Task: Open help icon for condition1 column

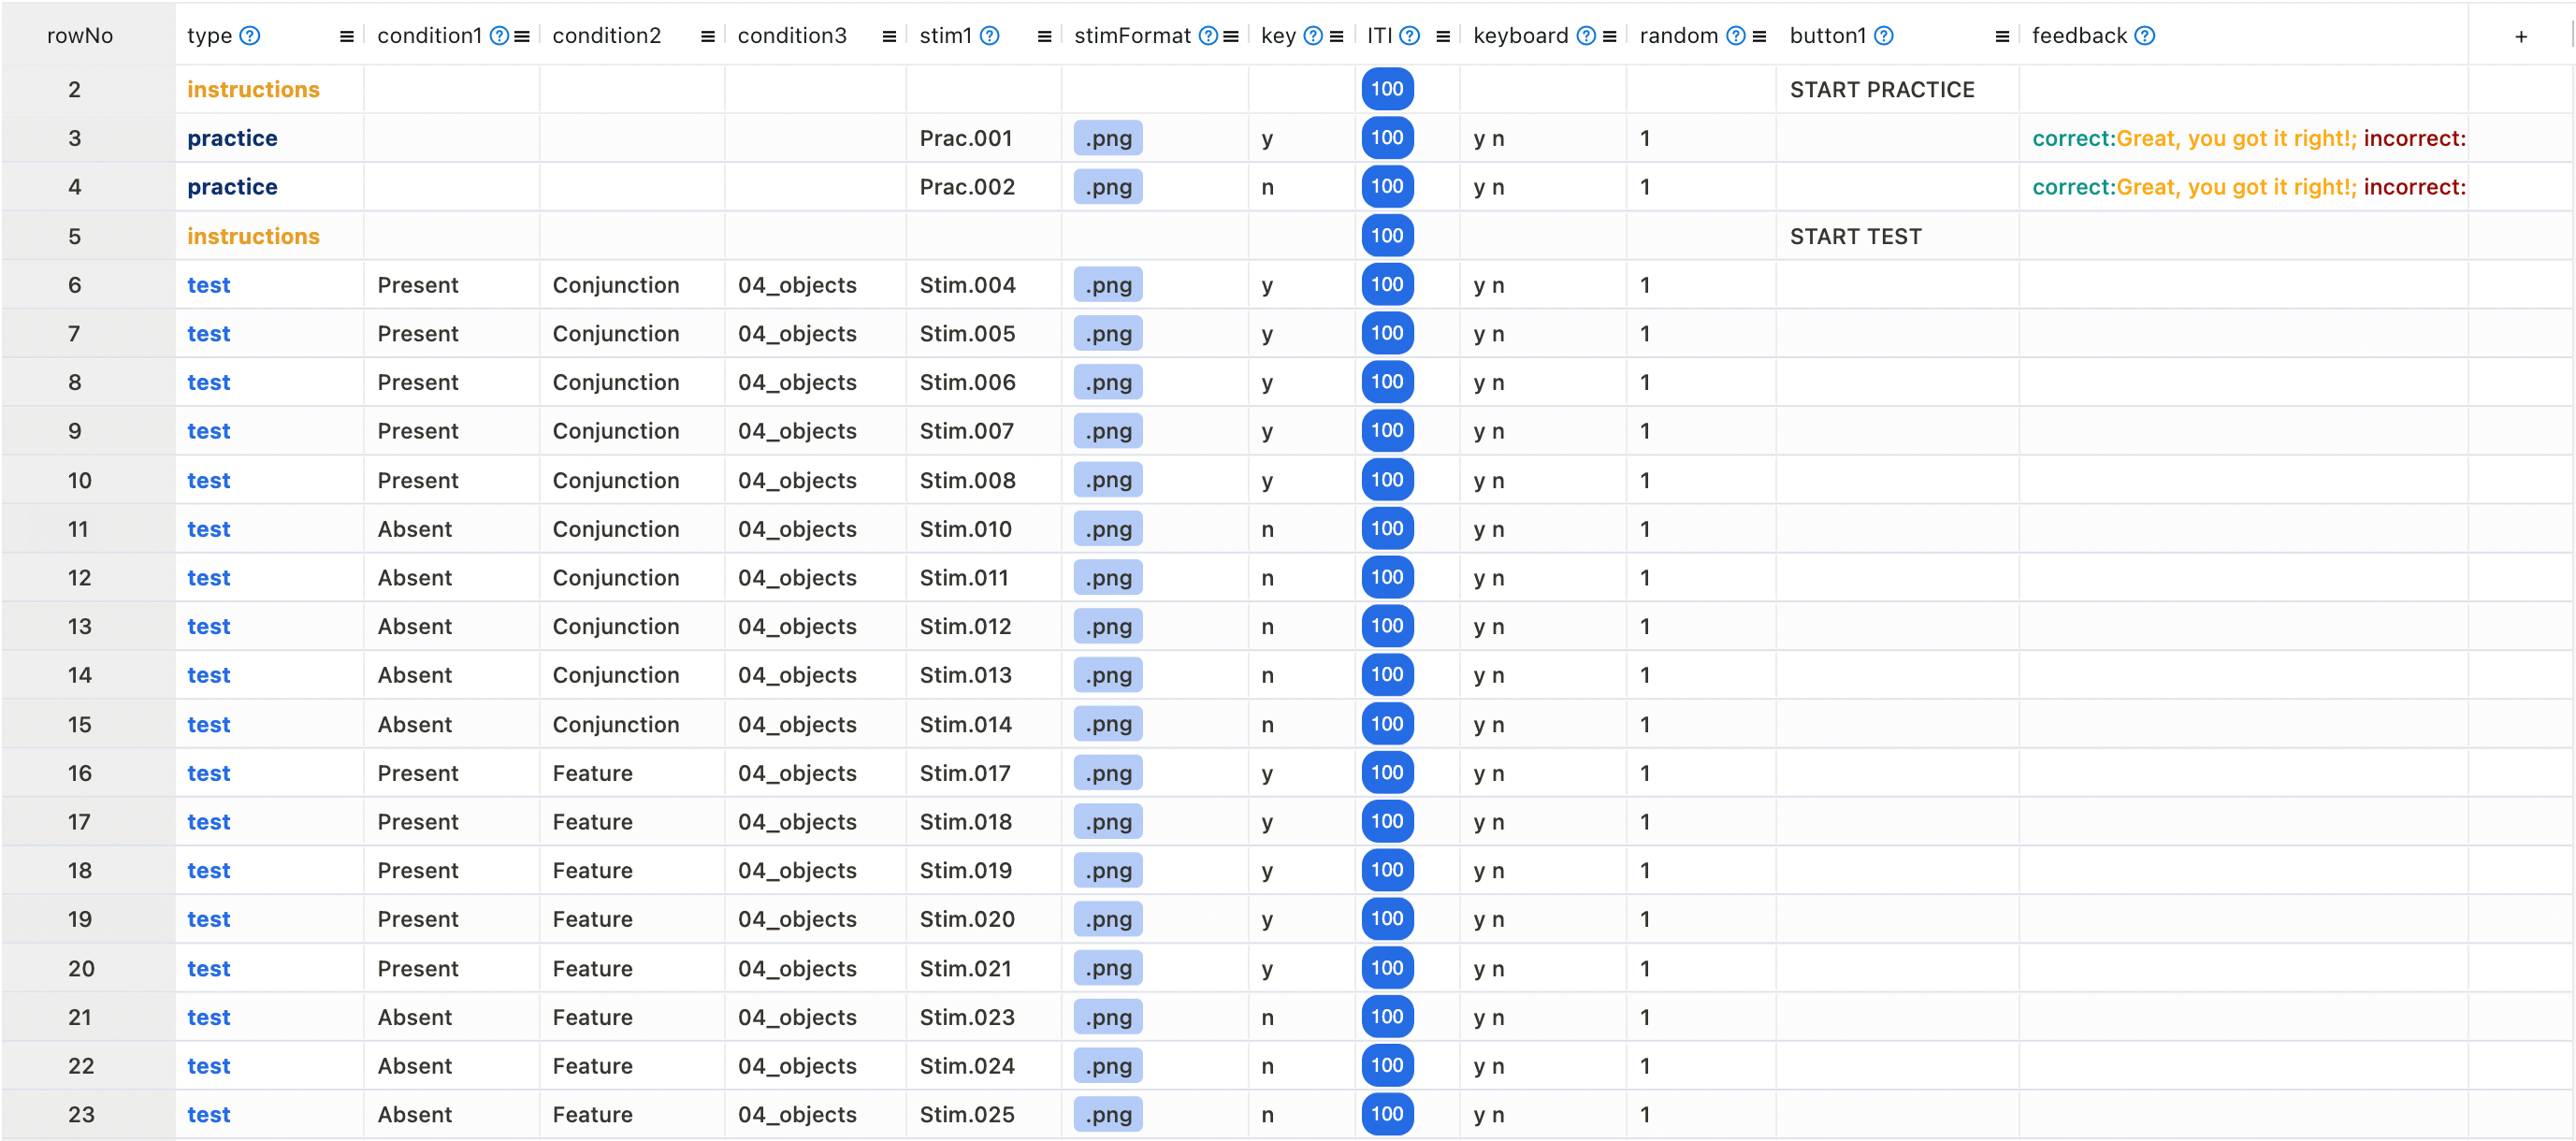Action: (499, 36)
